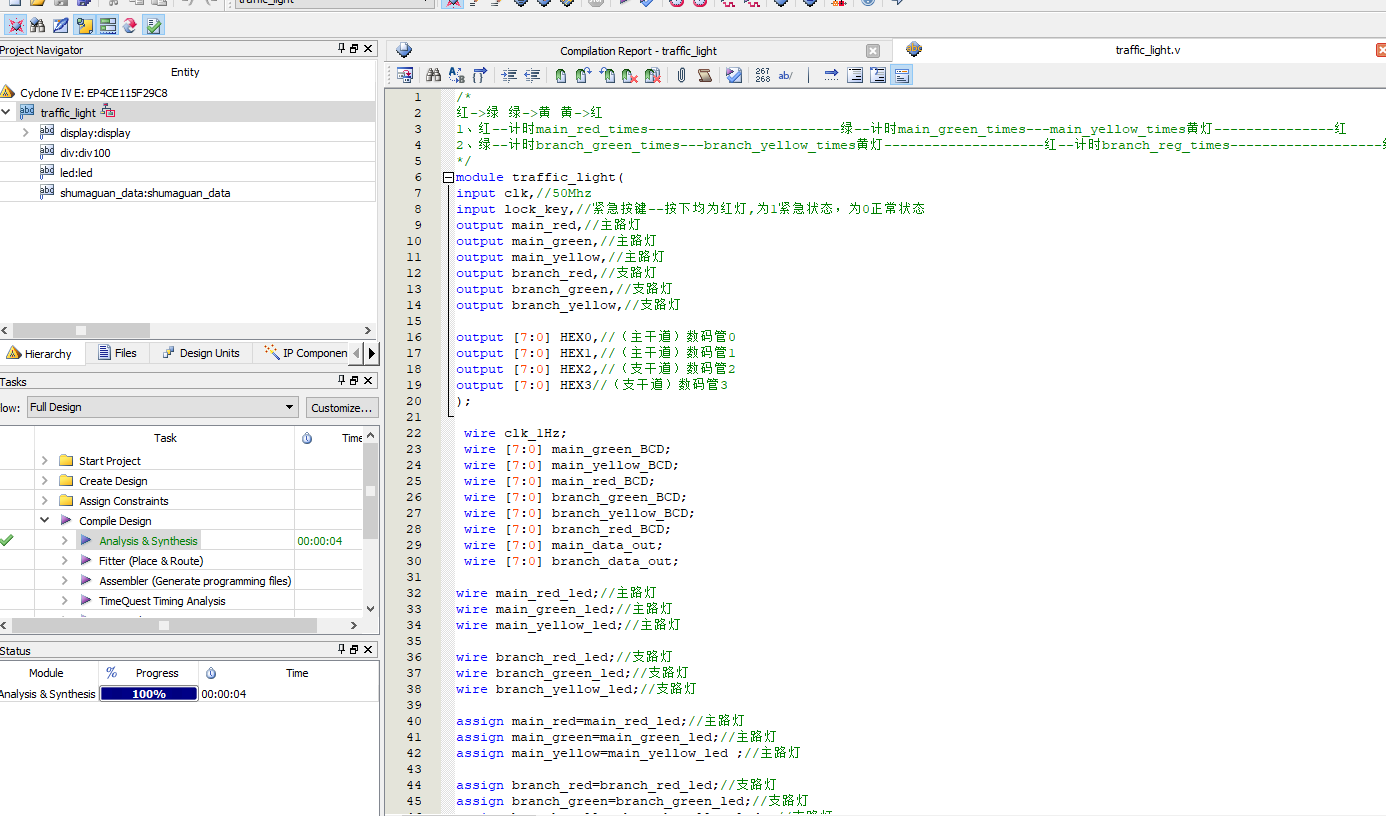This screenshot has width=1386, height=816.
Task: Click the green-checkmark page icon in the second toolbar row
Action: point(153,25)
